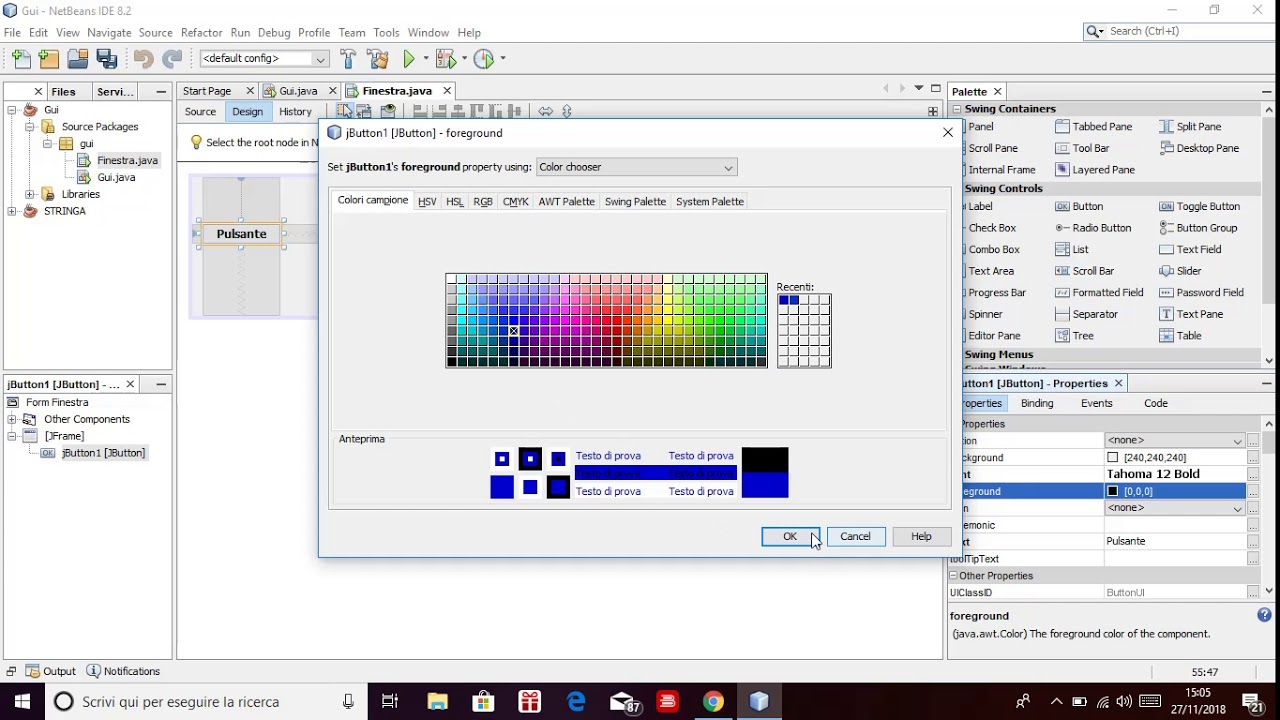Open the HSV color tab
Viewport: 1280px width, 720px height.
point(427,202)
